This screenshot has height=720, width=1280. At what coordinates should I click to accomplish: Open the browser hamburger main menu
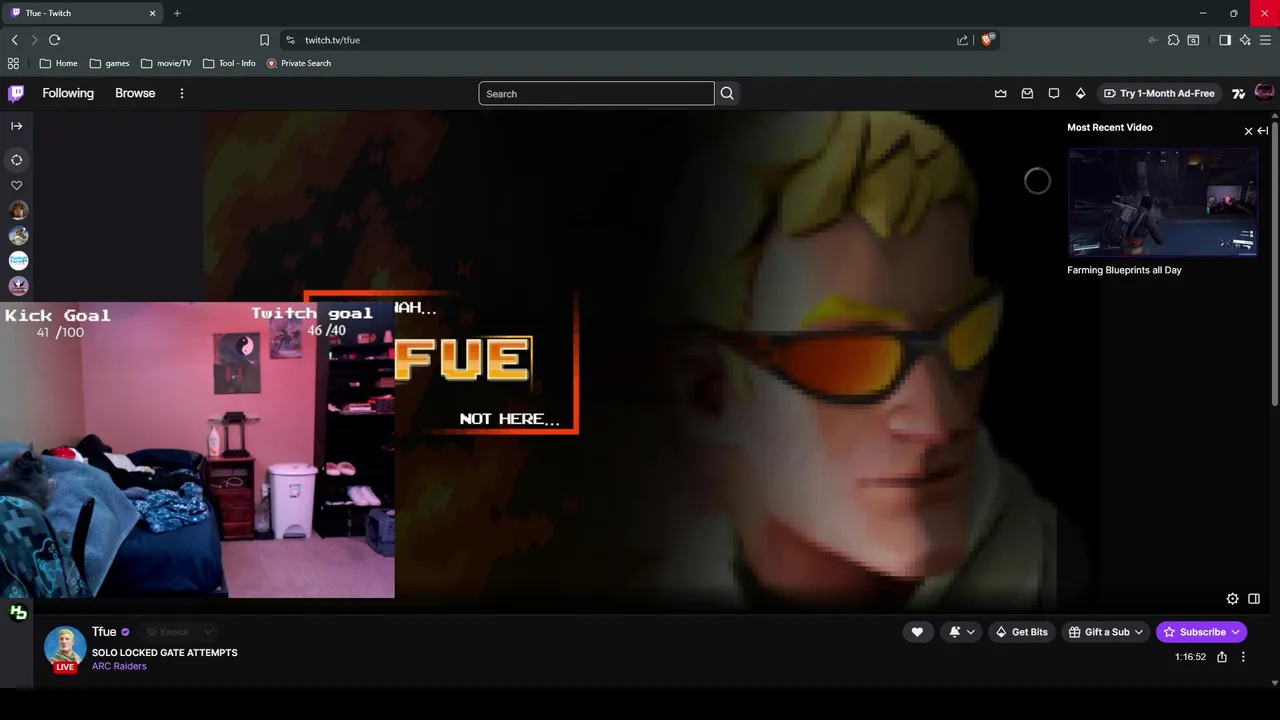coord(1265,40)
